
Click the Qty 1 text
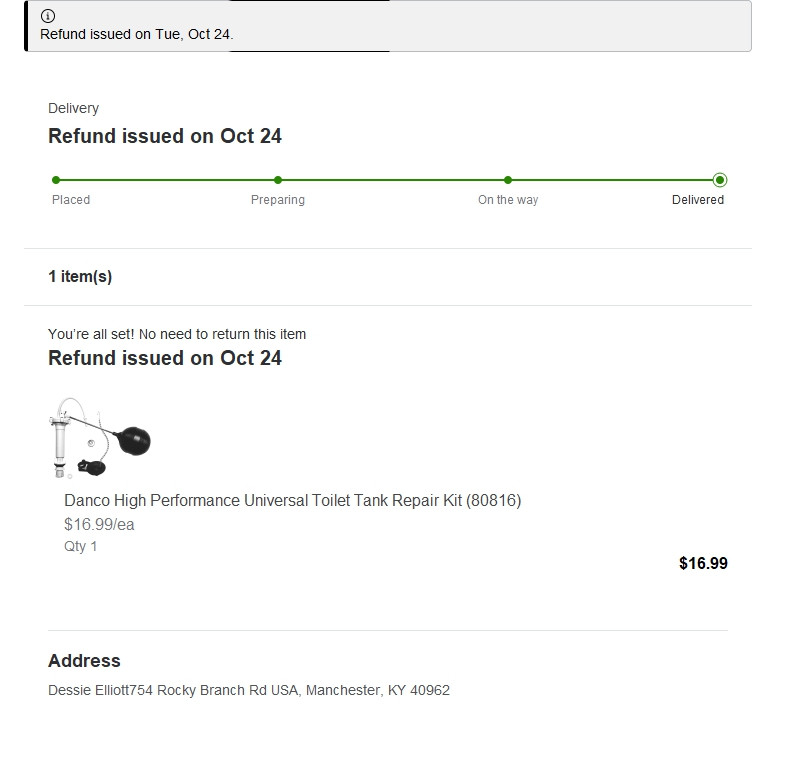coord(80,547)
